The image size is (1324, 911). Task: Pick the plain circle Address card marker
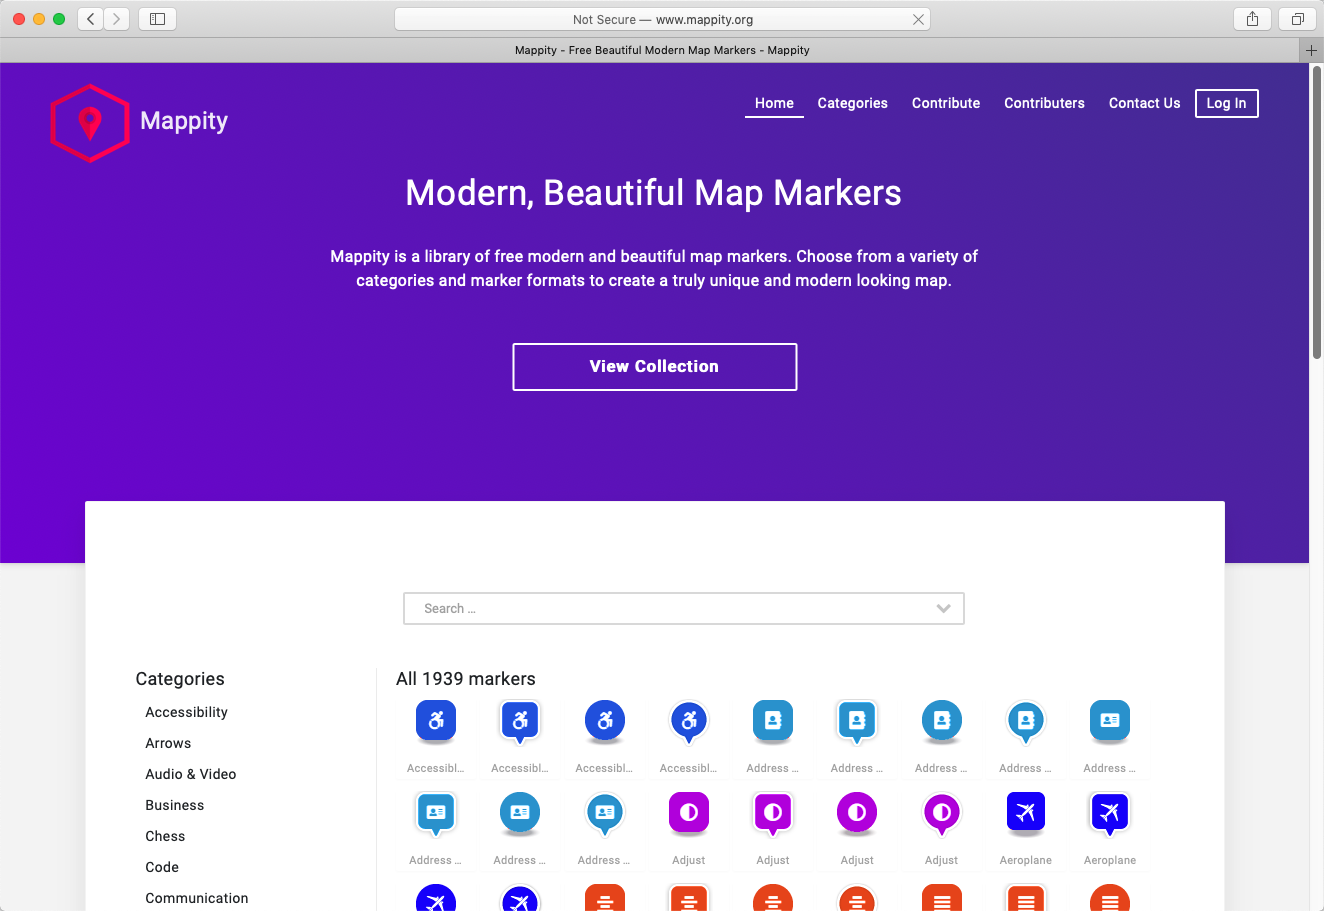(519, 813)
